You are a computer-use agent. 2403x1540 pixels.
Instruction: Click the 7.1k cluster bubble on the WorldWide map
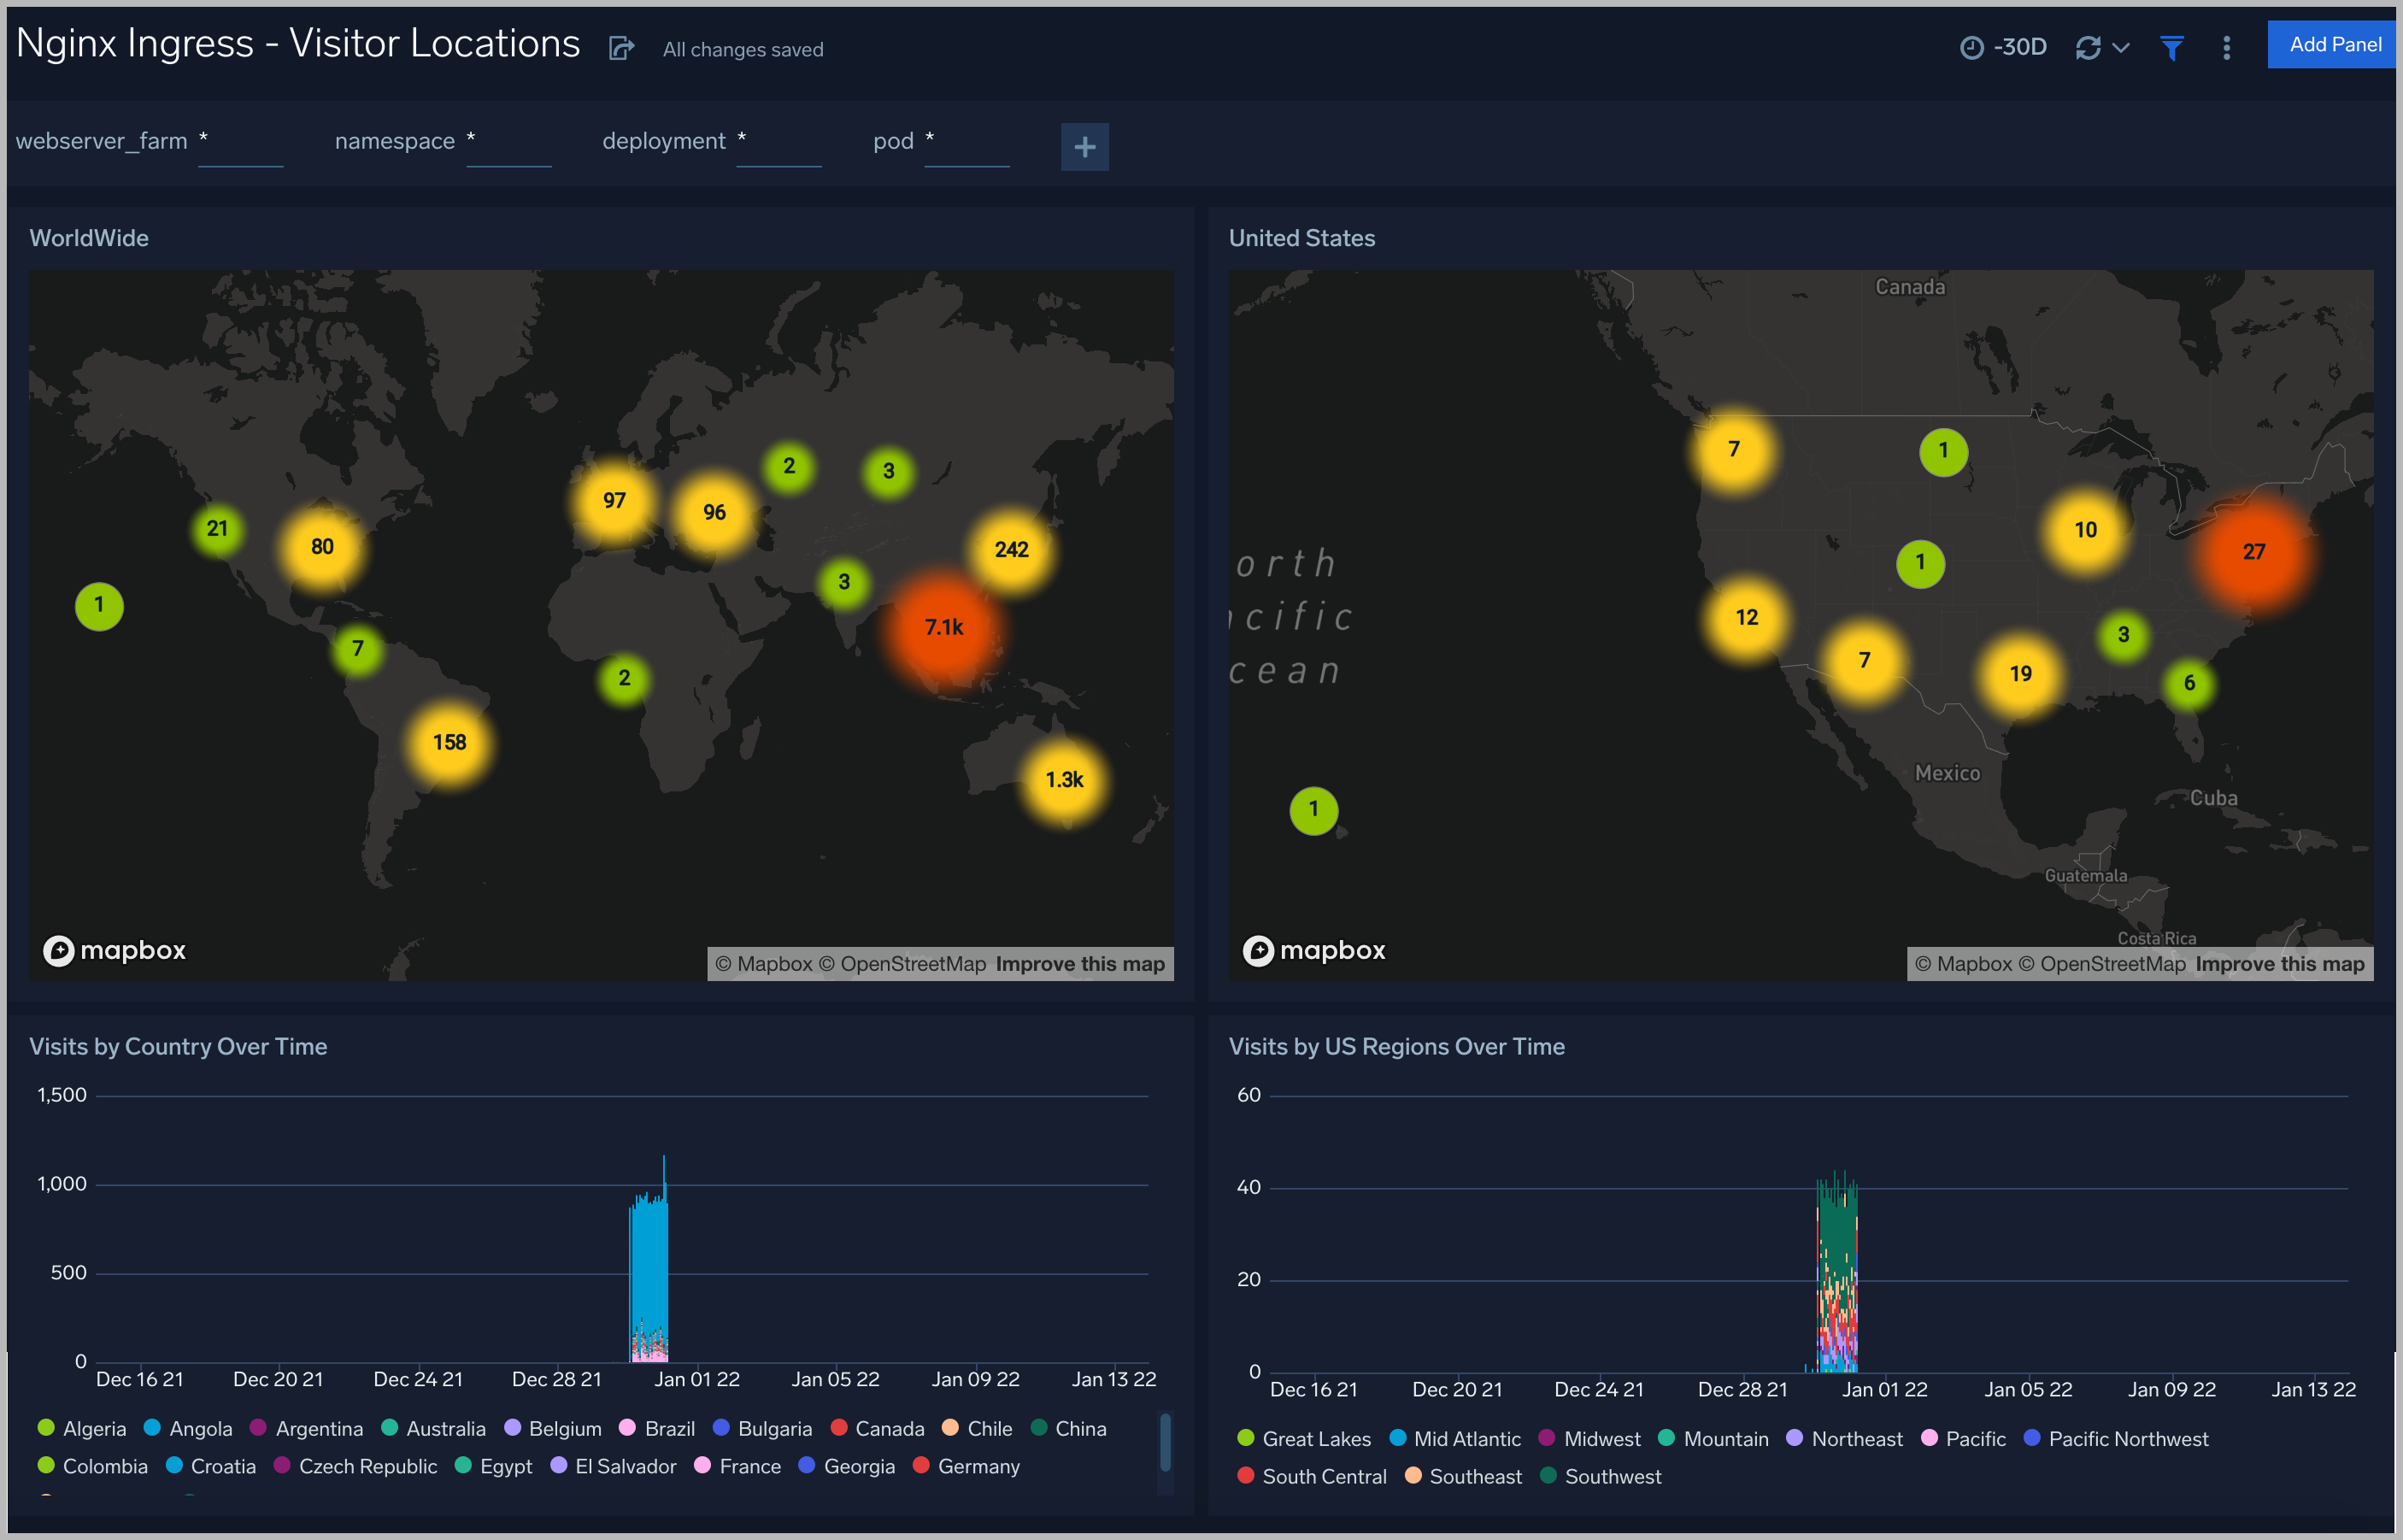[943, 628]
